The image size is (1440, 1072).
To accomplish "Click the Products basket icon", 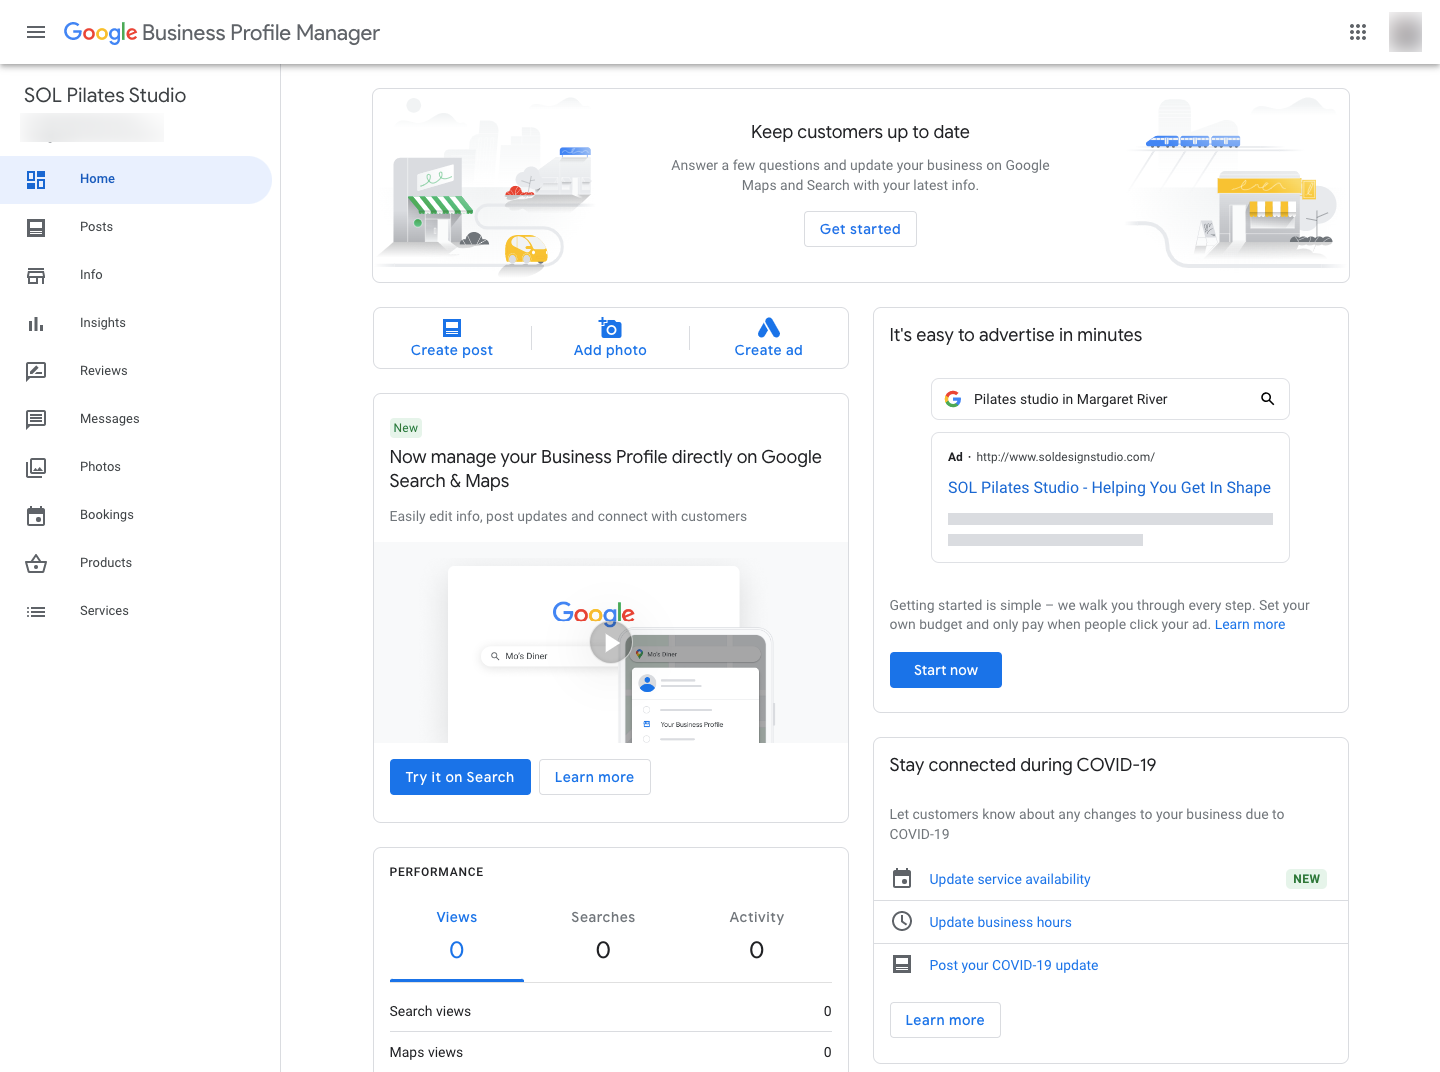I will tap(36, 563).
